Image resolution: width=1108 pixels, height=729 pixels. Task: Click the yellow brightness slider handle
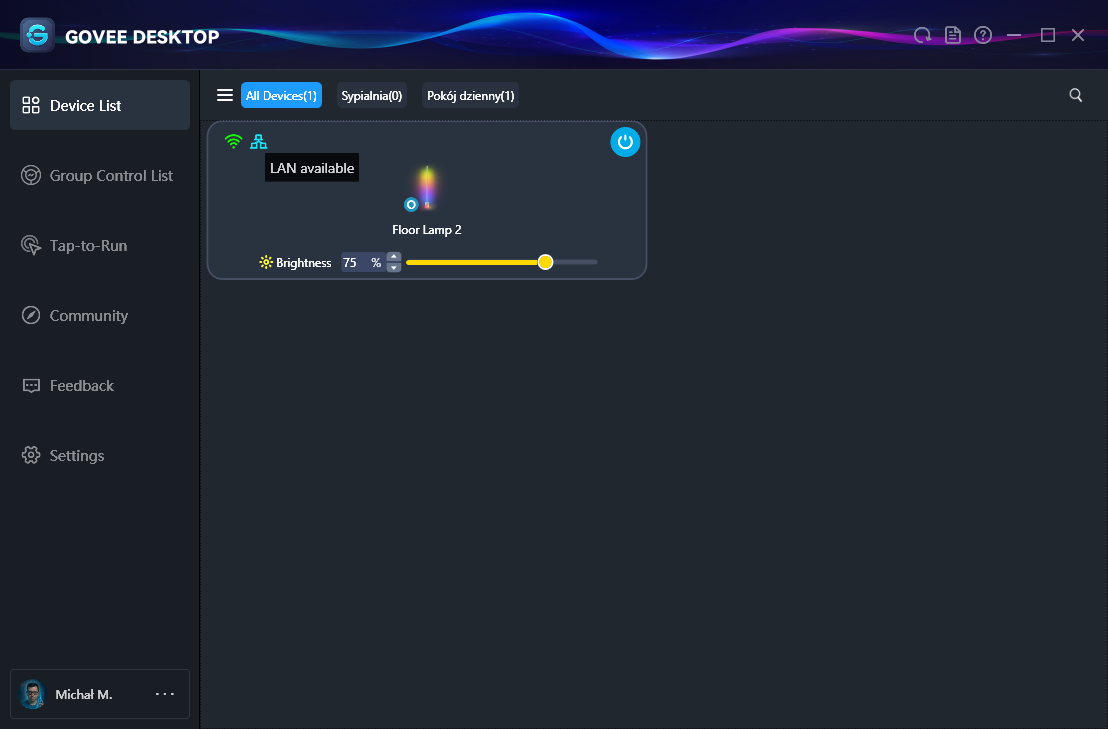pos(545,262)
